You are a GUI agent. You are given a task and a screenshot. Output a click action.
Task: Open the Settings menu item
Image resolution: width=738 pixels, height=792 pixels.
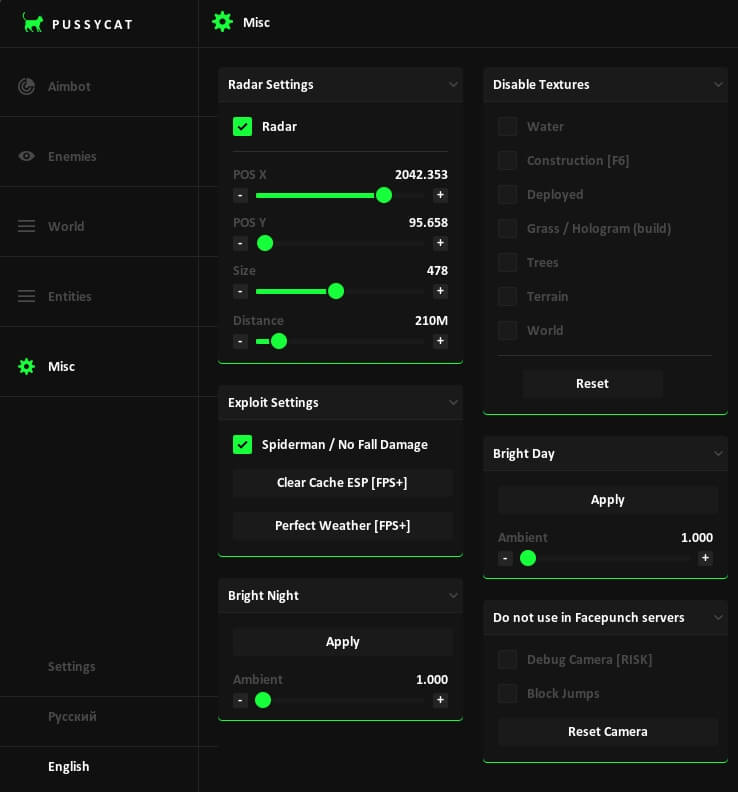point(72,667)
